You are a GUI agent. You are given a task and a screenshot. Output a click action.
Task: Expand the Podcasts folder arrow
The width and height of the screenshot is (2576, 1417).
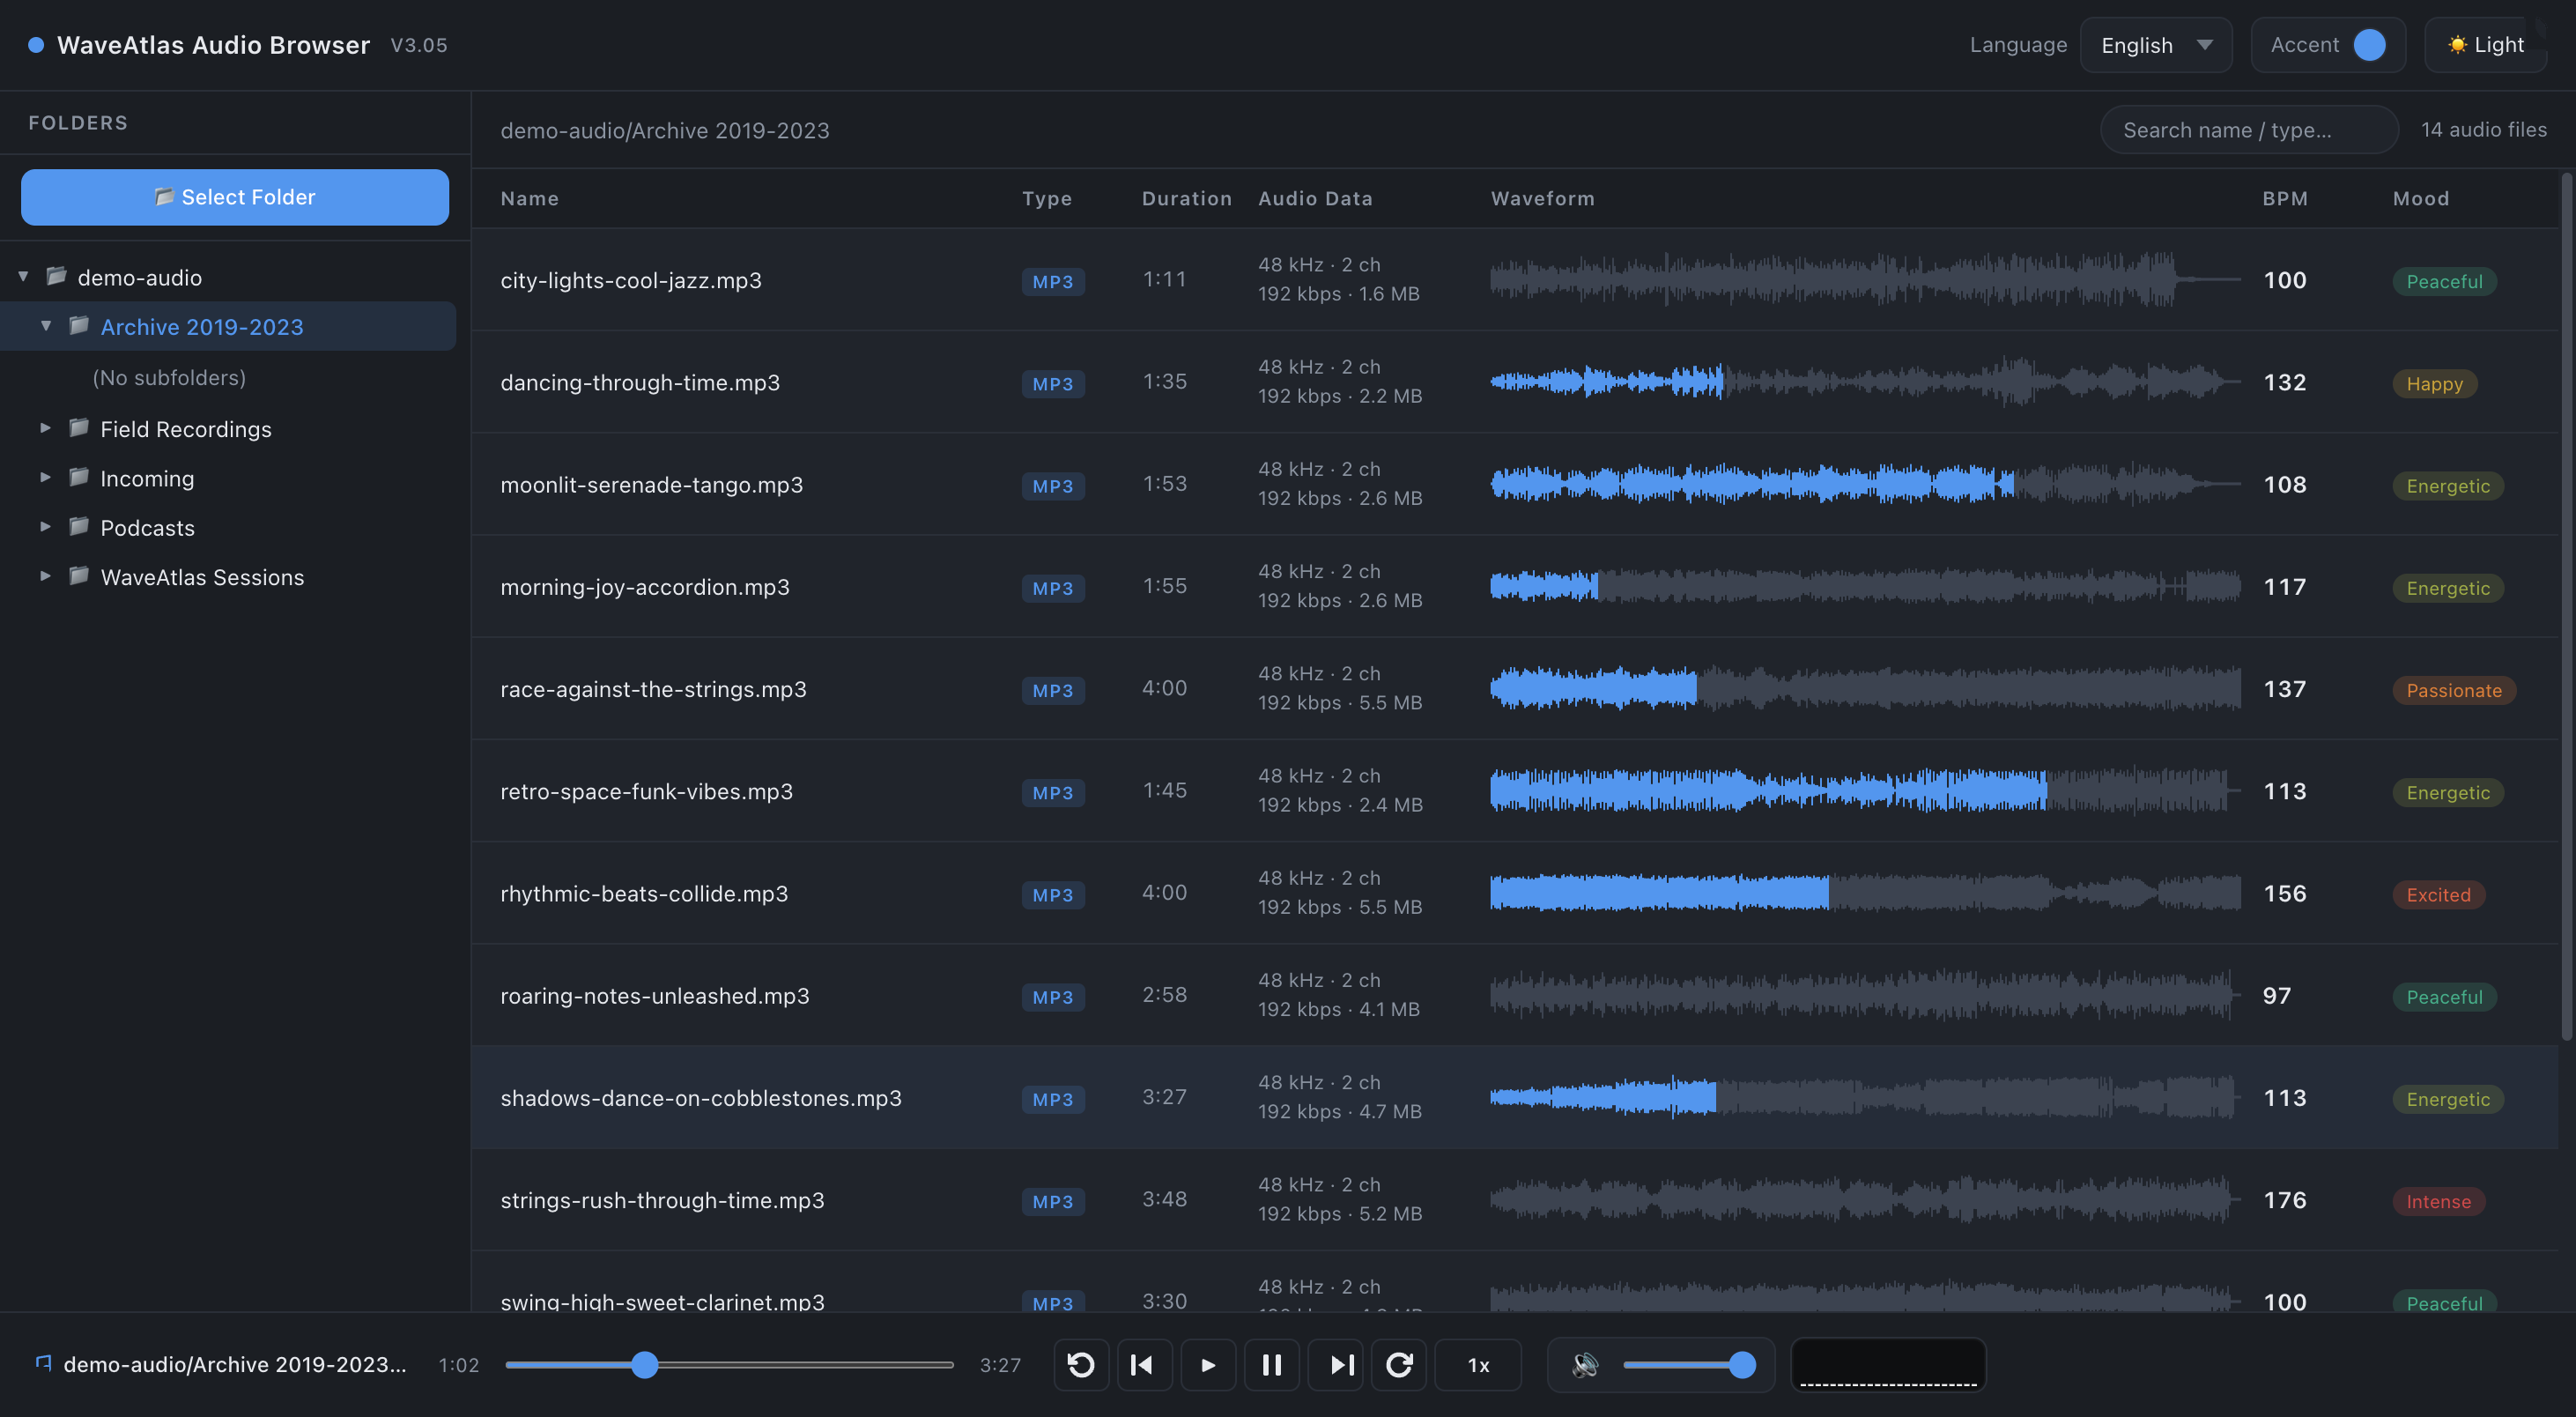46,527
